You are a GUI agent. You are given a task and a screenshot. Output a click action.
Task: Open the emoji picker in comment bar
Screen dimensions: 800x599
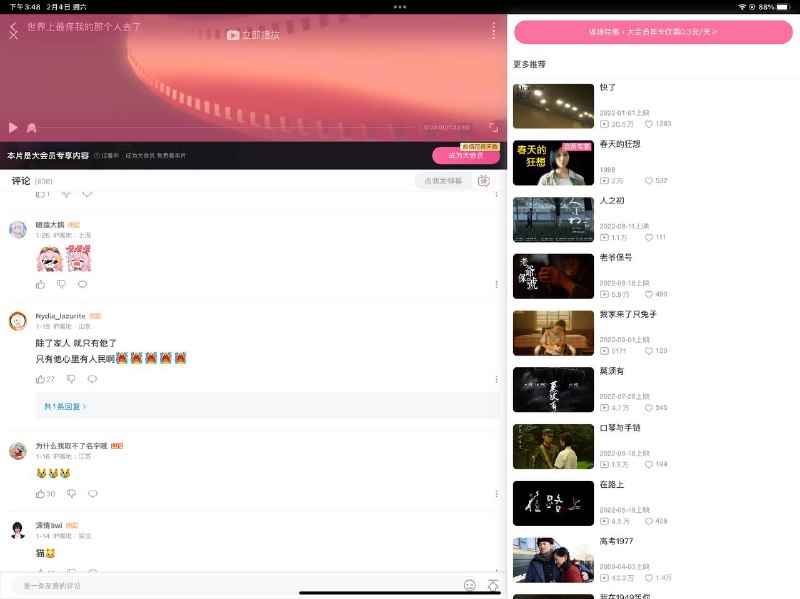click(469, 585)
